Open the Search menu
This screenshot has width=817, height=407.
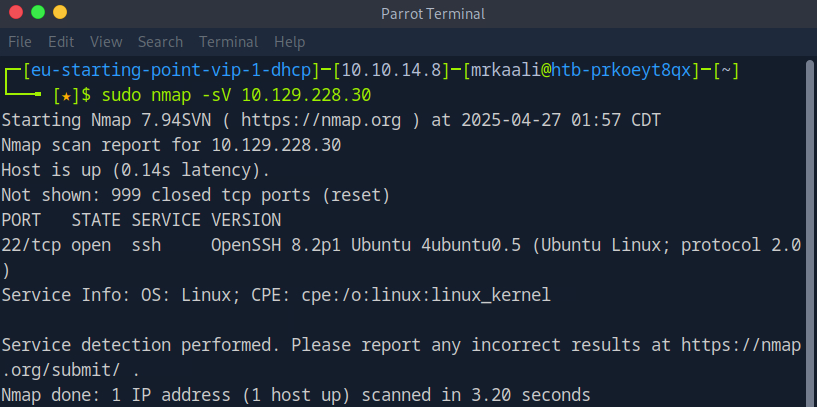[160, 42]
